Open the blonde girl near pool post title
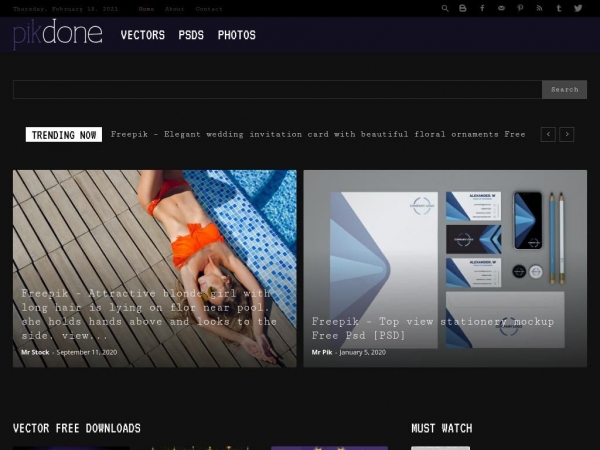600x450 pixels. coord(149,315)
